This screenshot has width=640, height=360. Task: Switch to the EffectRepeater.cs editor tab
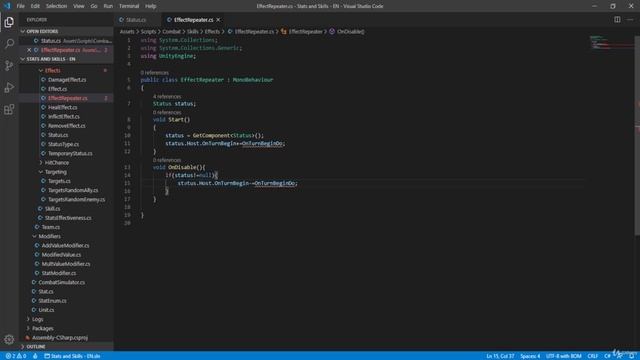(x=193, y=20)
